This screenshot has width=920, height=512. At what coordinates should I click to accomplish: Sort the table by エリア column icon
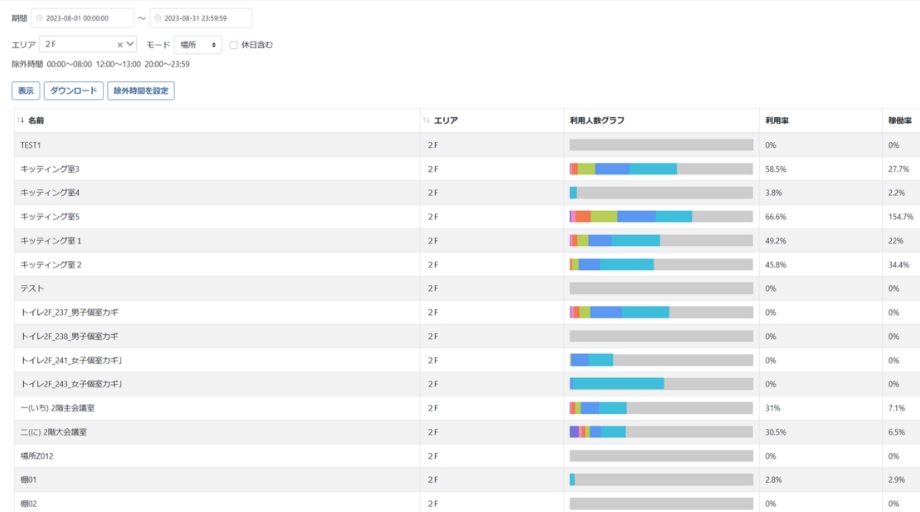click(427, 120)
